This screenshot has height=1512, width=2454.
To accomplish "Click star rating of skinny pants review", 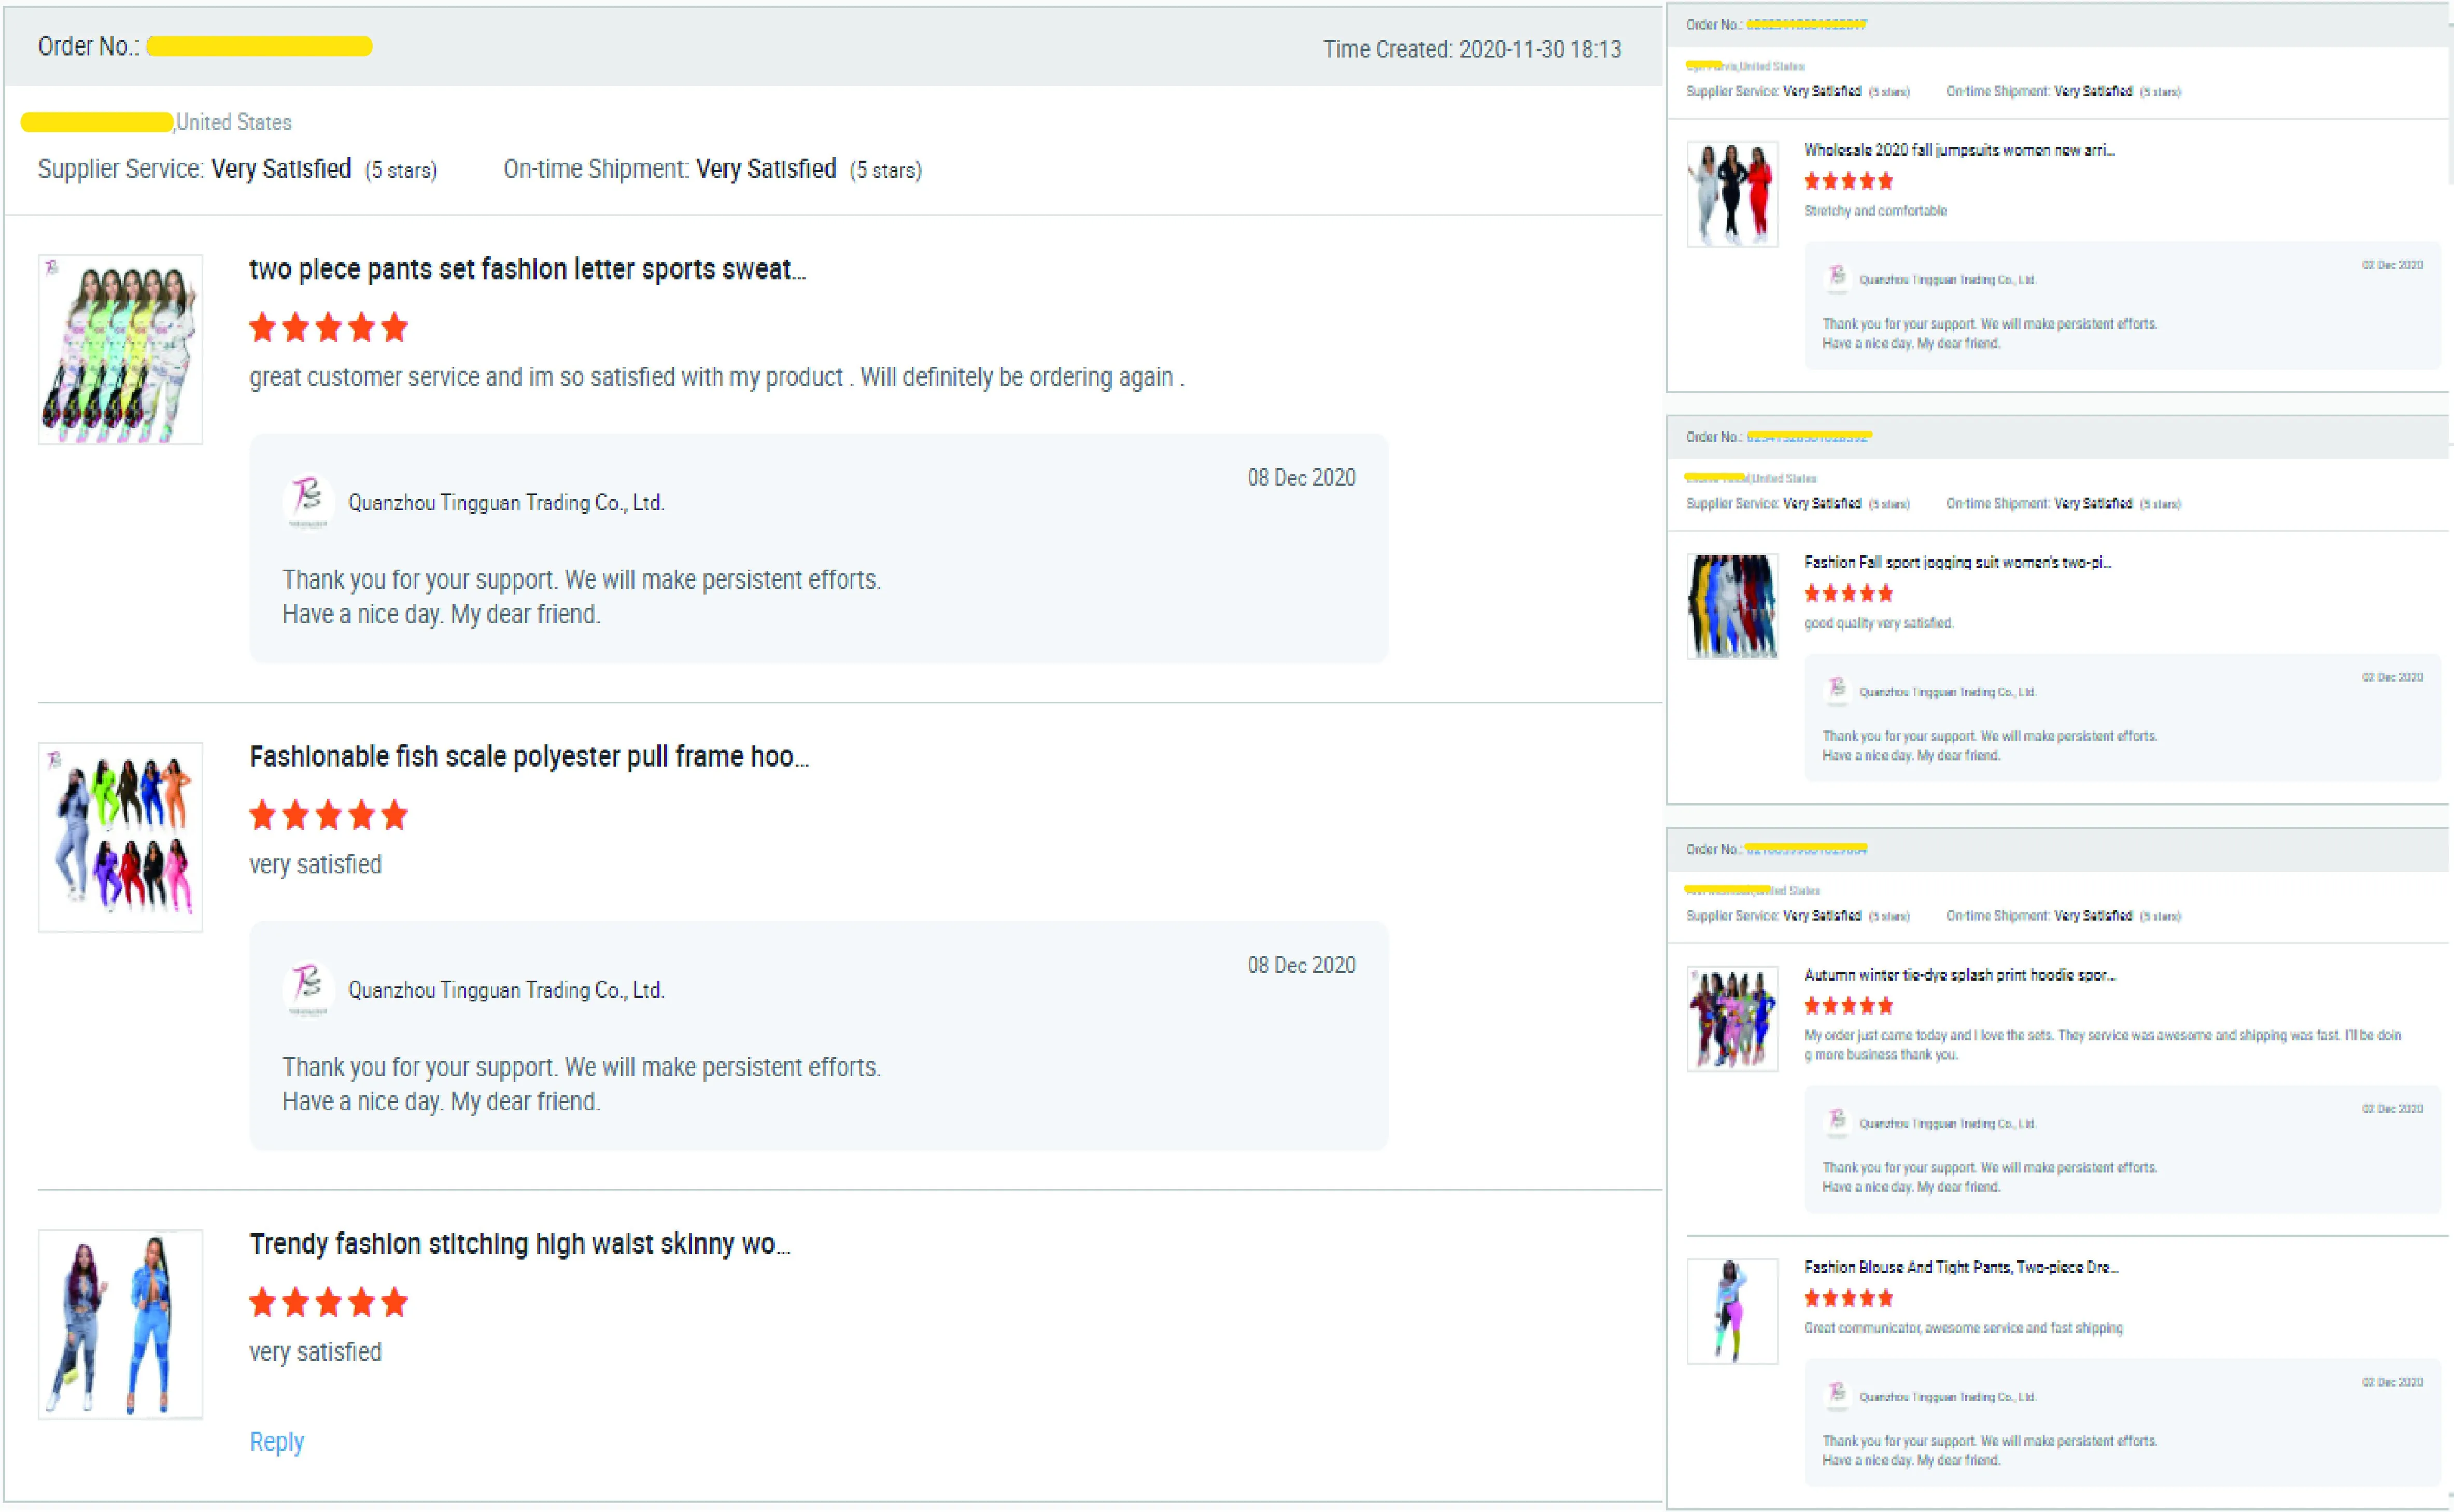I will [328, 1301].
